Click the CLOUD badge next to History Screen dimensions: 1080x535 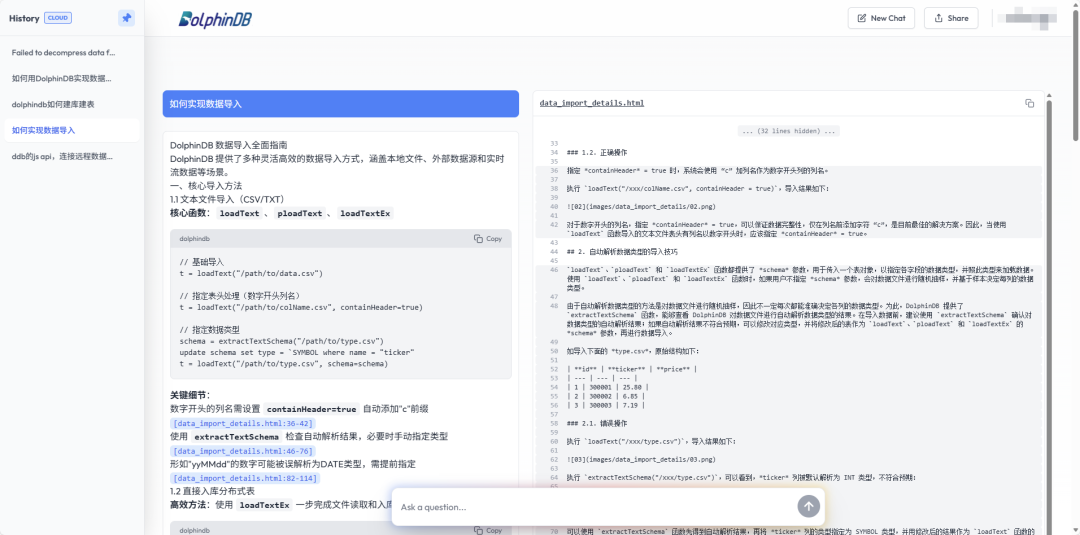[58, 19]
